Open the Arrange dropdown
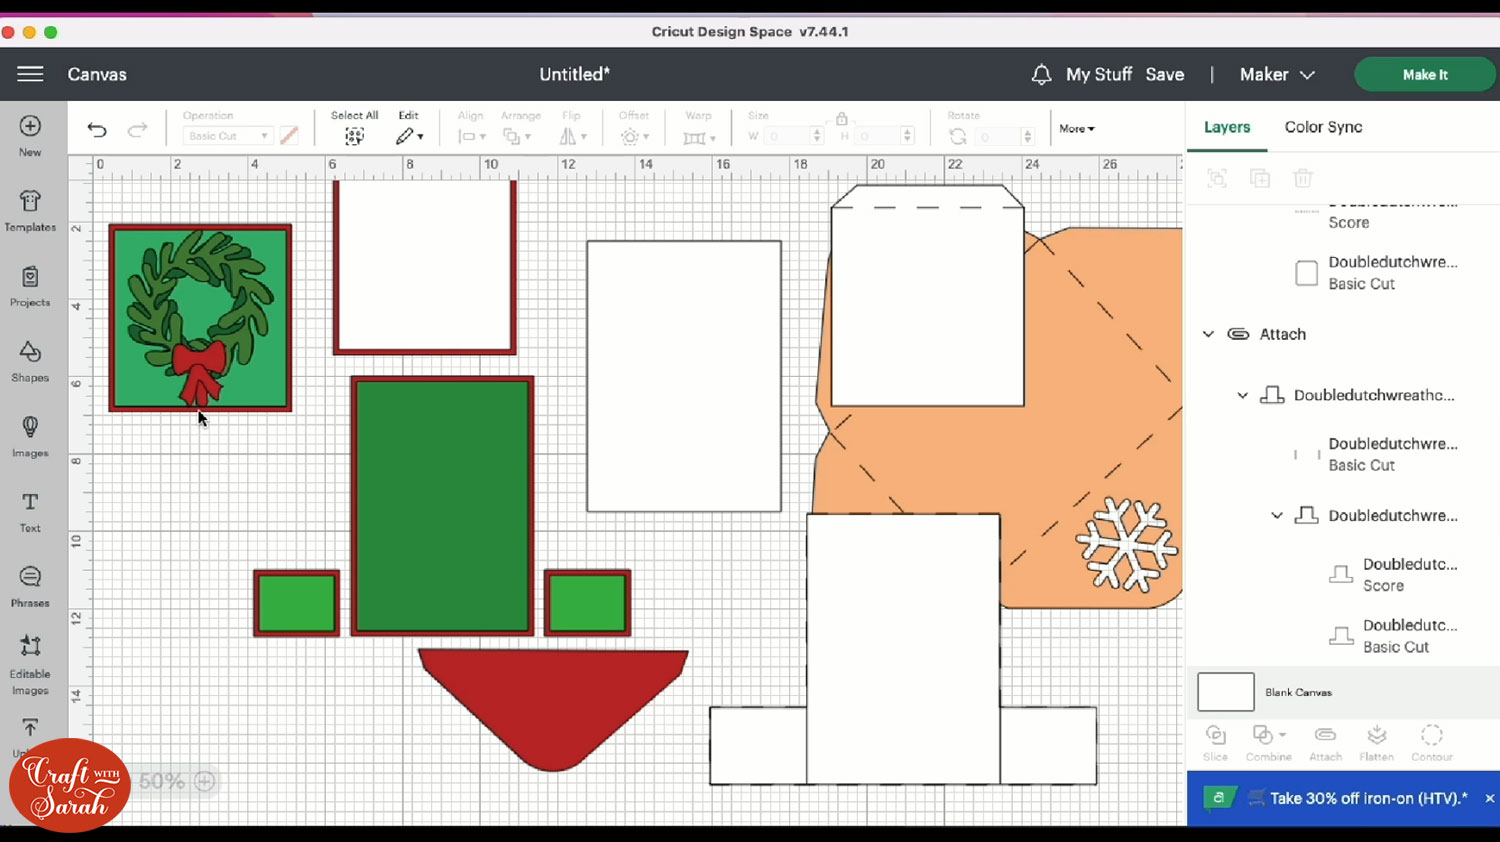This screenshot has height=842, width=1500. click(517, 136)
